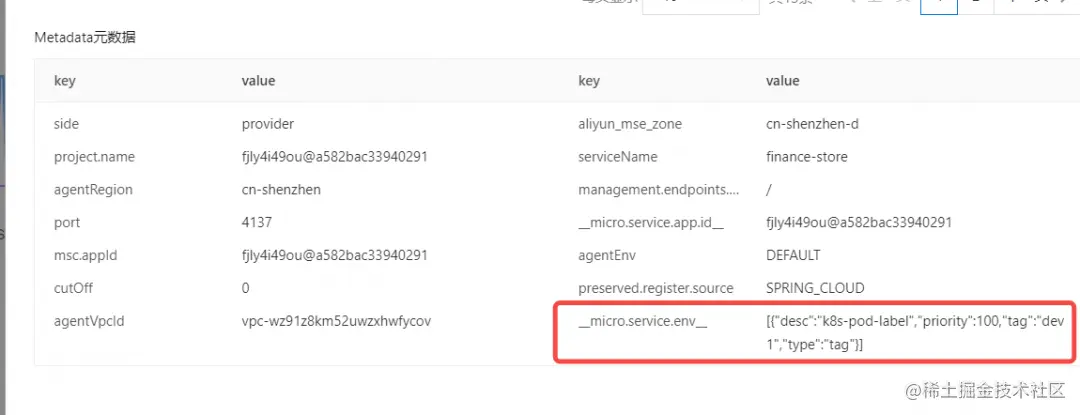
Task: Click the msc.appId key
Action: (85, 255)
